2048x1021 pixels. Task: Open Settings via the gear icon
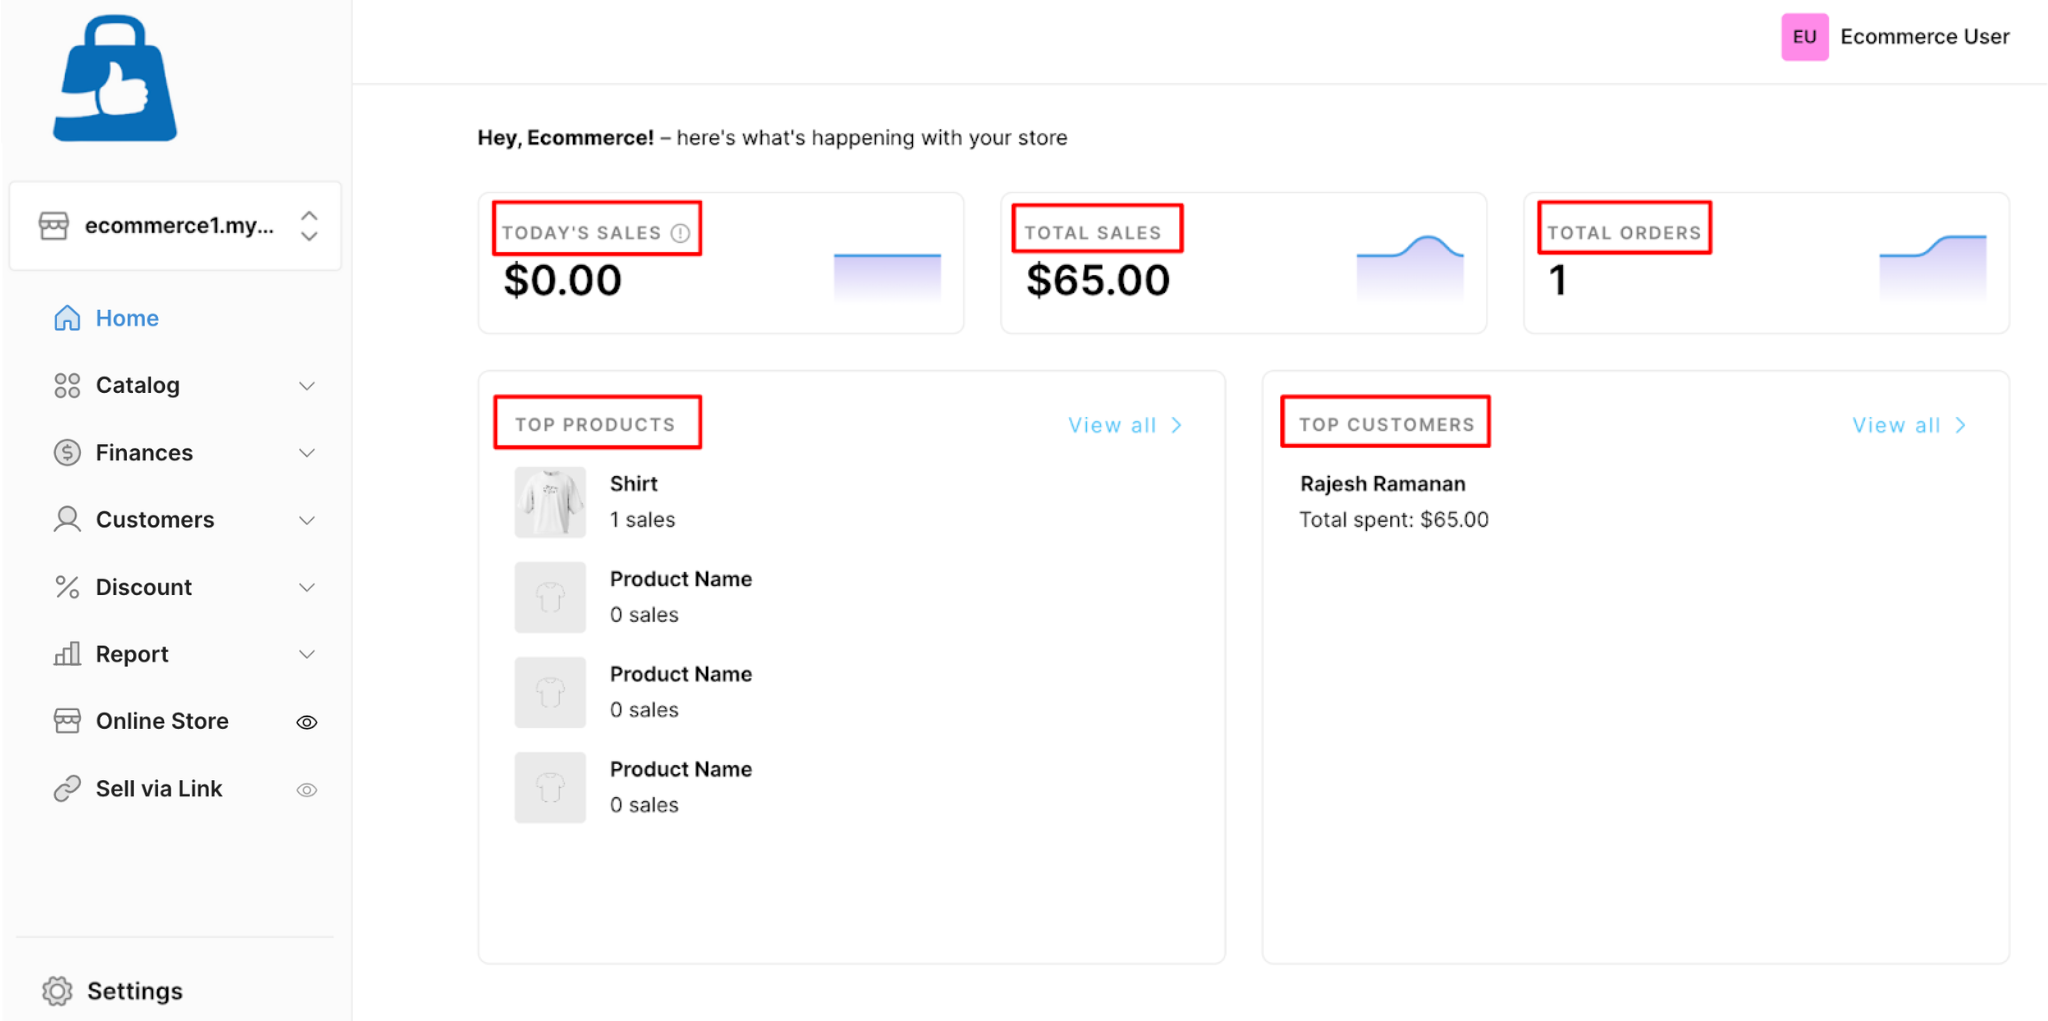point(57,991)
